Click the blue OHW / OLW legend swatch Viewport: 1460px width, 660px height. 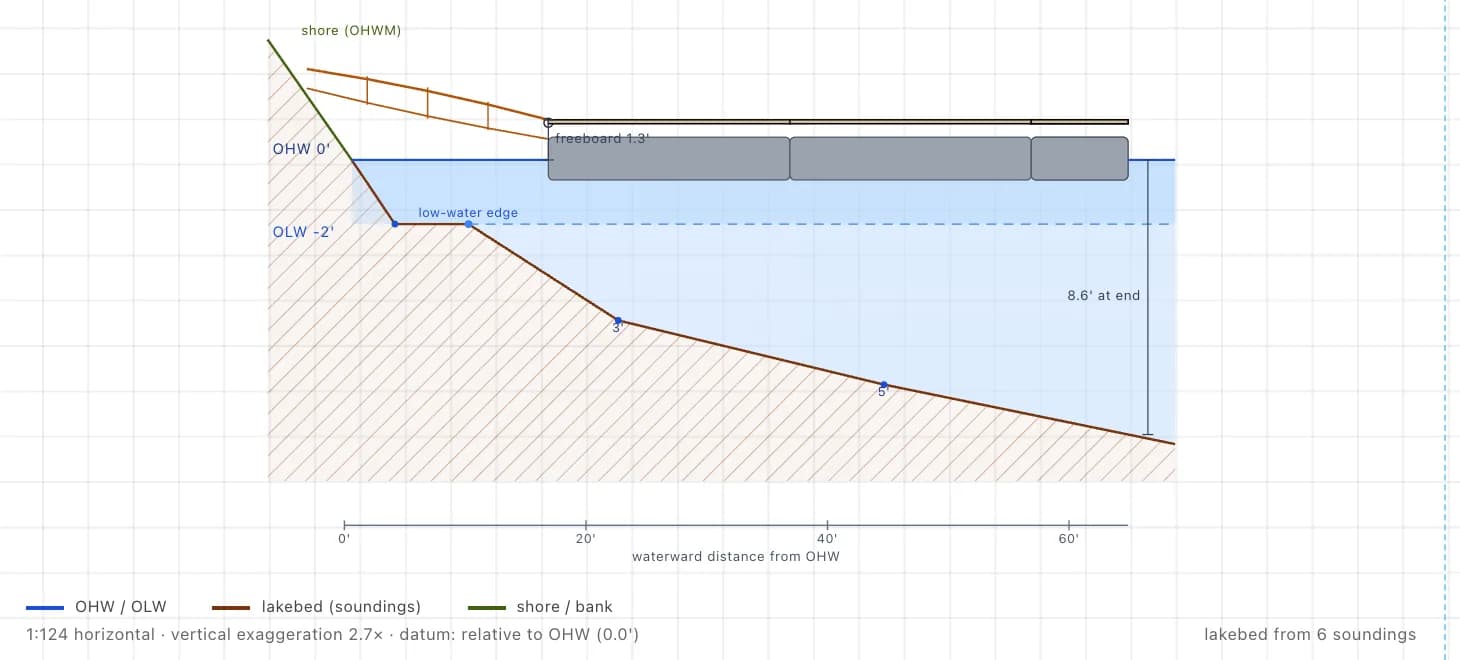pyautogui.click(x=45, y=607)
